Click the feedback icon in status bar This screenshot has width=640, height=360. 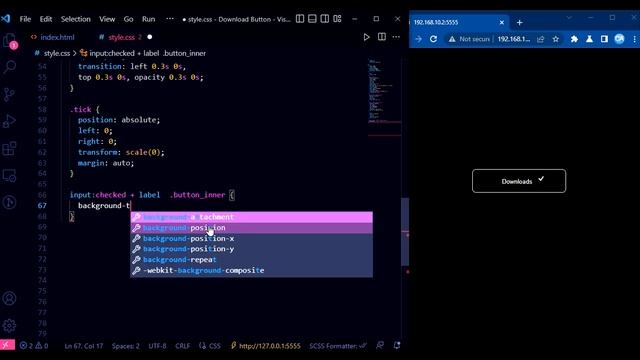click(x=380, y=345)
